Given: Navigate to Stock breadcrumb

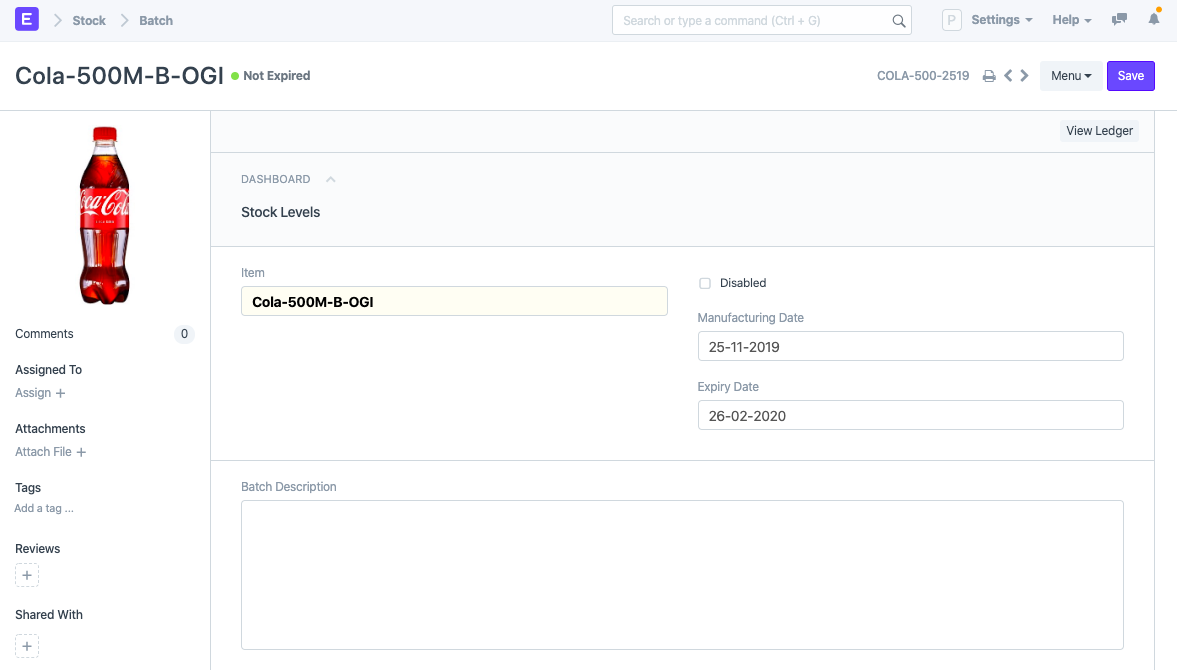Looking at the screenshot, I should 89,20.
